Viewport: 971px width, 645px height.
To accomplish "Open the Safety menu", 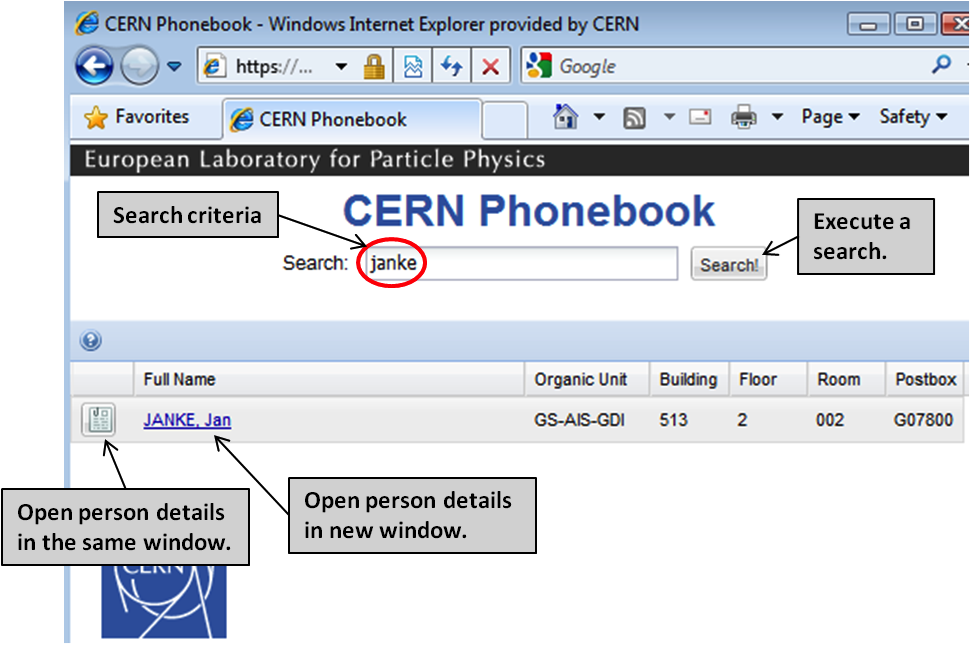I will (912, 117).
